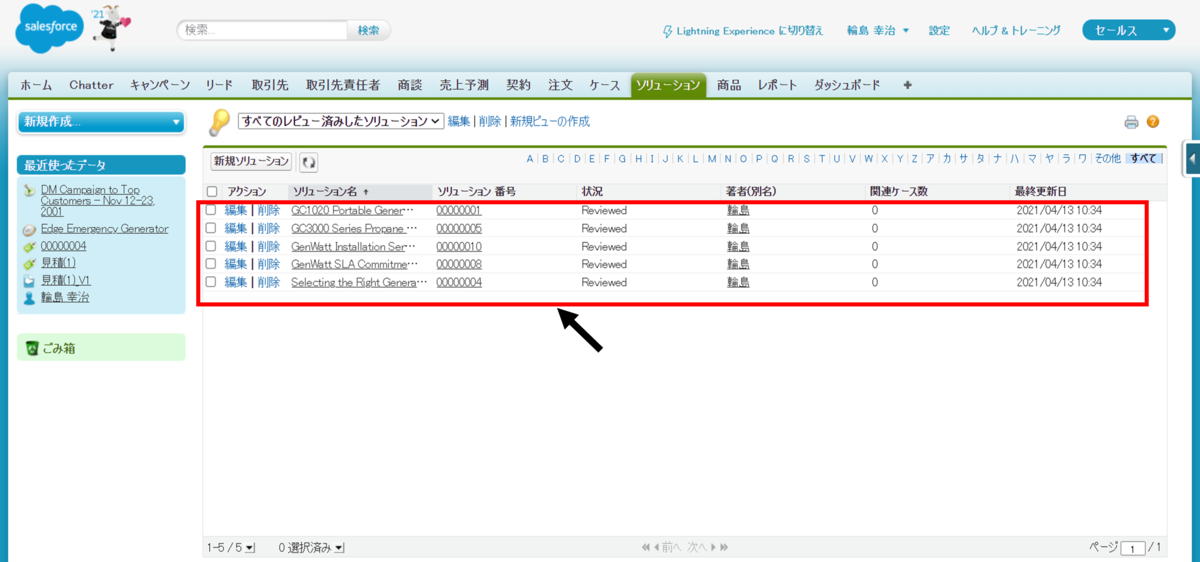1200x562 pixels.
Task: Open author 輪島 in Selecting the Right Generator row
Action: point(738,282)
